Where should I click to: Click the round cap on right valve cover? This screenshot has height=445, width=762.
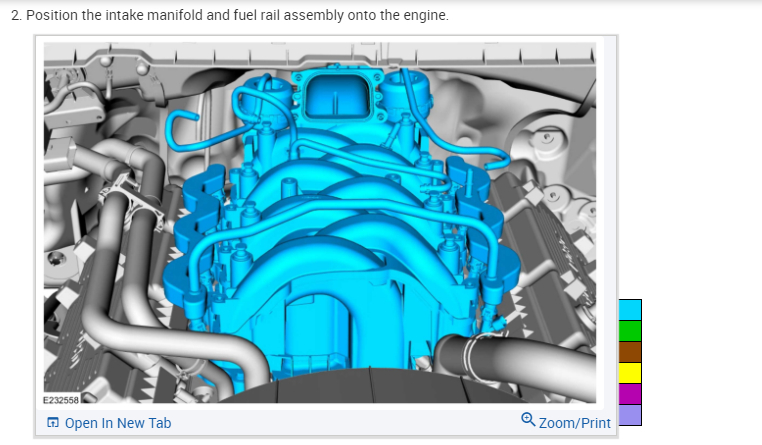[548, 137]
